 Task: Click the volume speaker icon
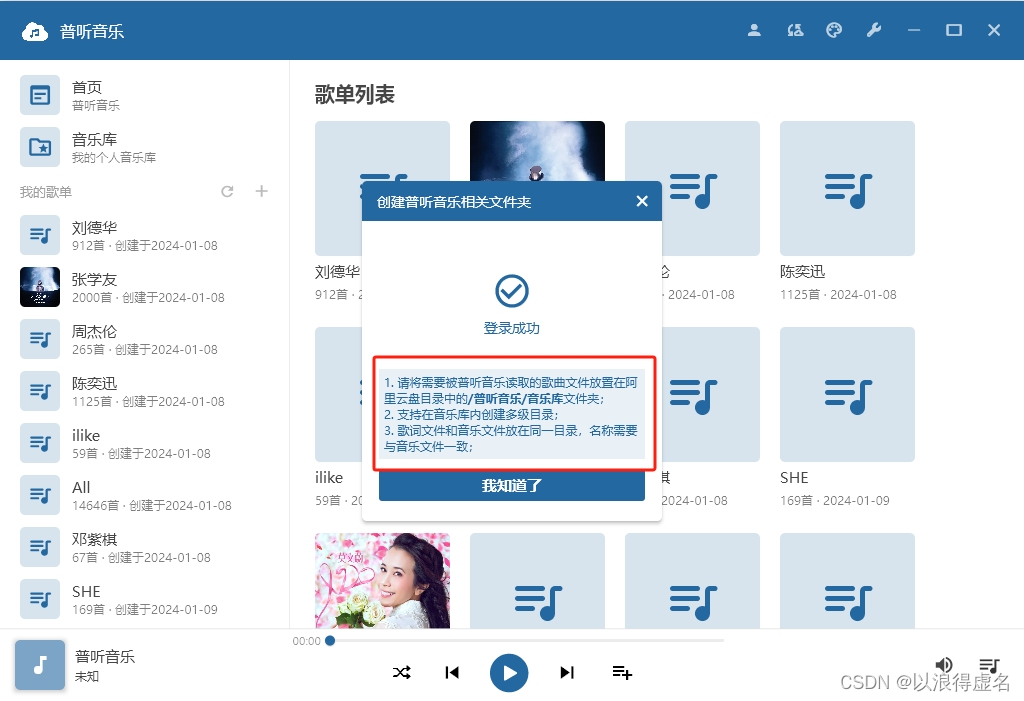[944, 665]
